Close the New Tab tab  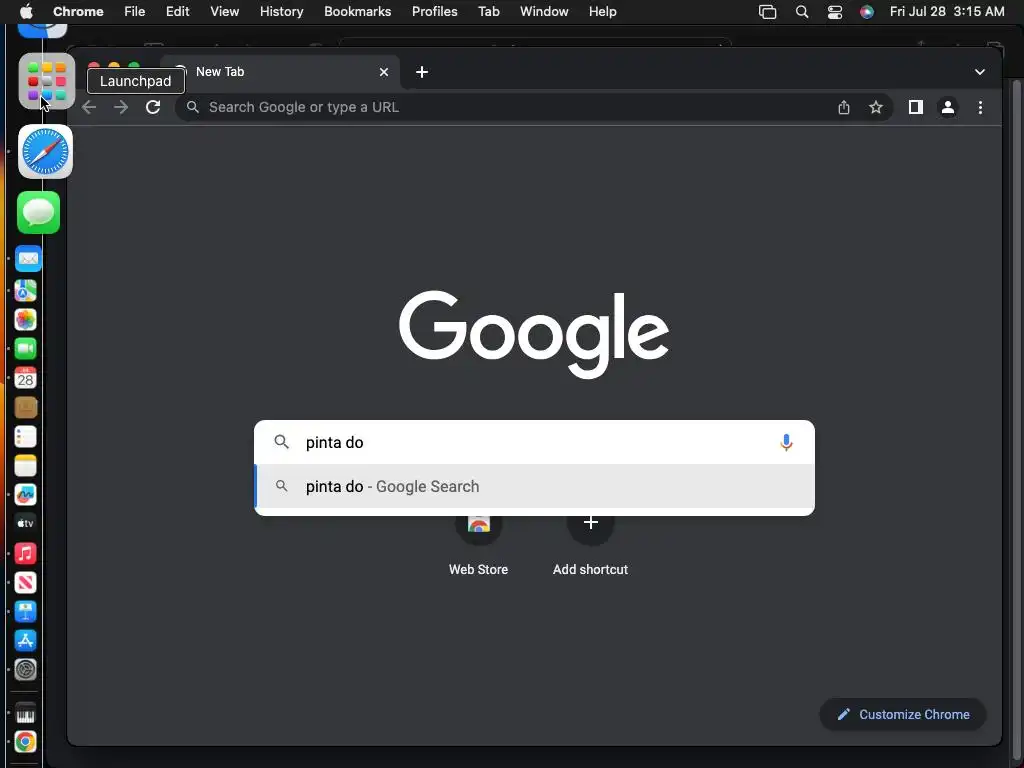click(384, 72)
